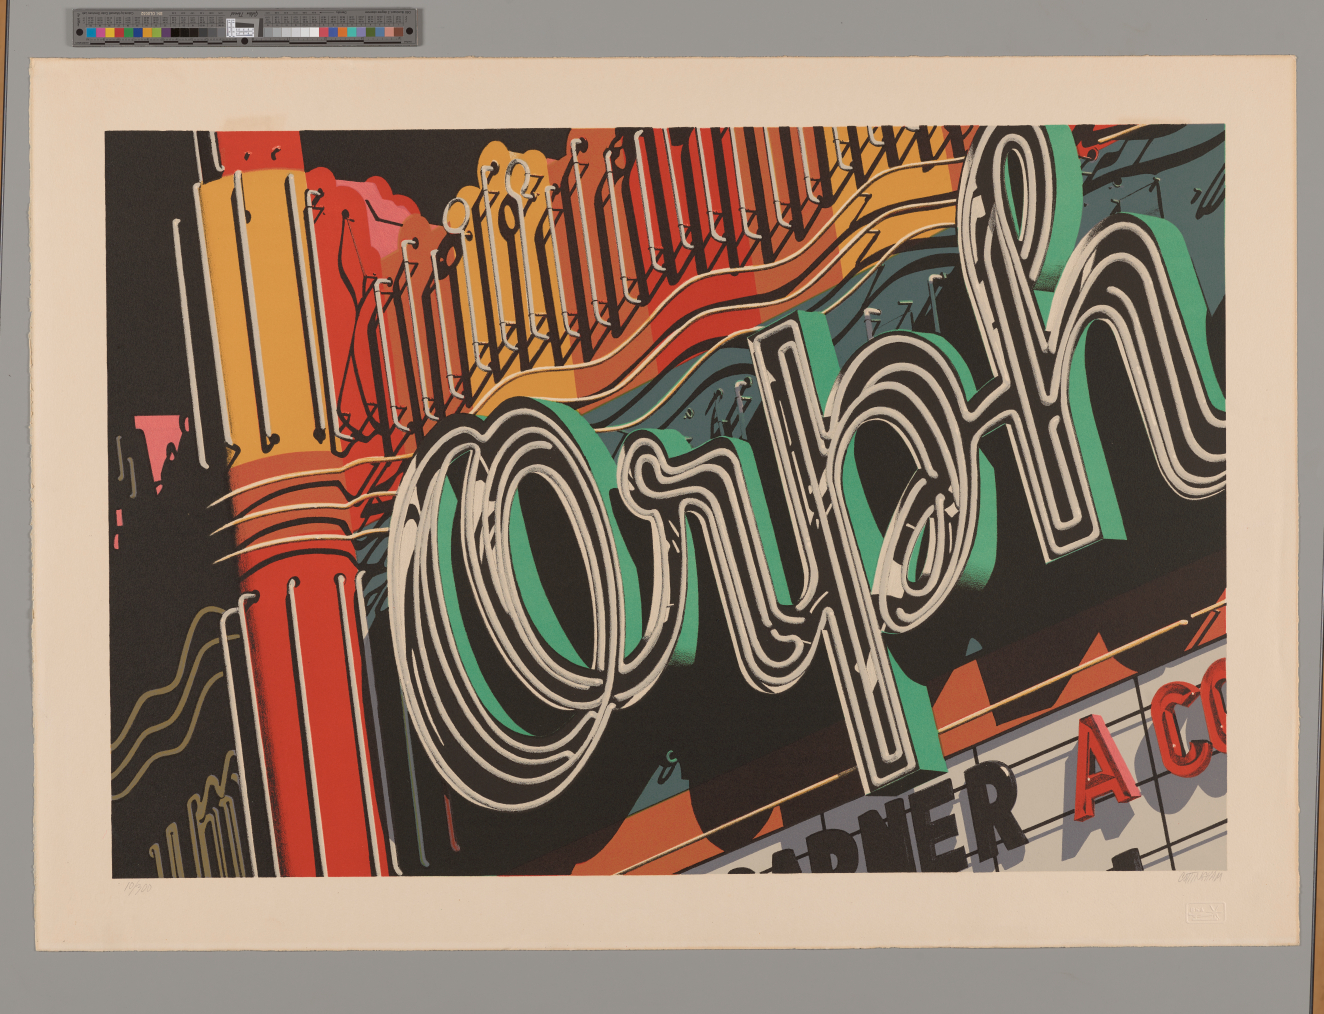Click the color calibration target ruler
The image size is (1324, 1014).
click(246, 27)
